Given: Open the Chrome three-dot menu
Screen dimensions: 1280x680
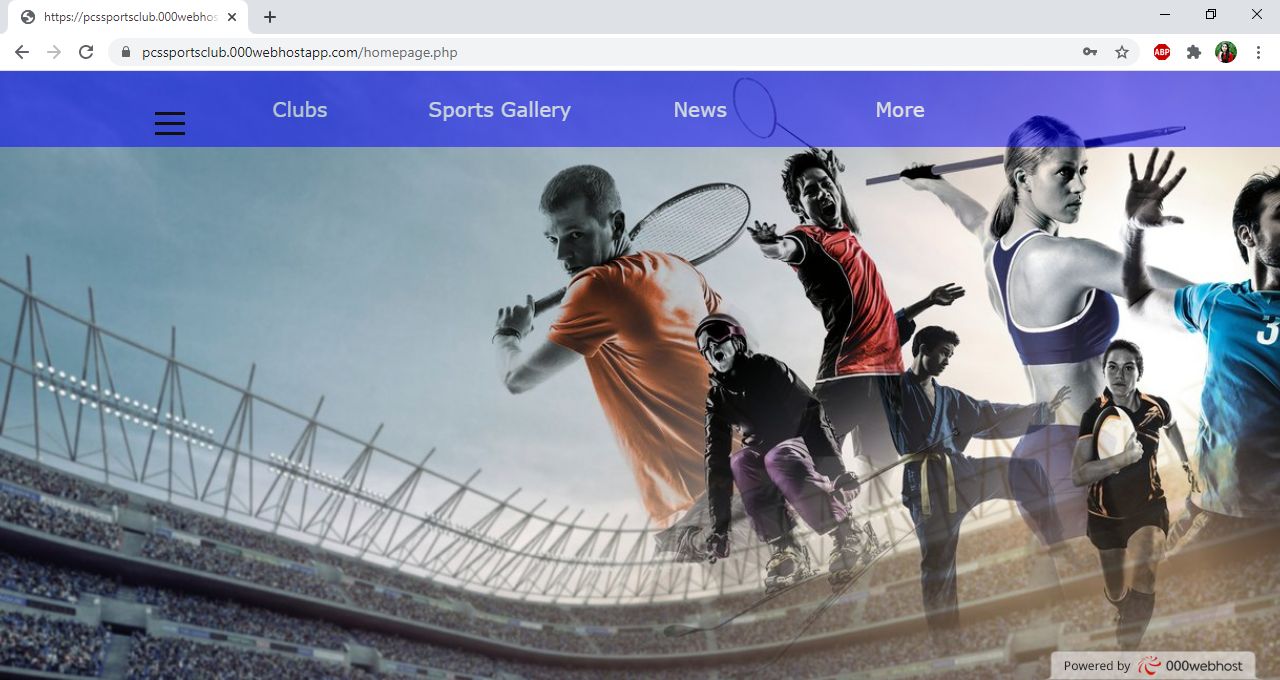Looking at the screenshot, I should 1257,51.
